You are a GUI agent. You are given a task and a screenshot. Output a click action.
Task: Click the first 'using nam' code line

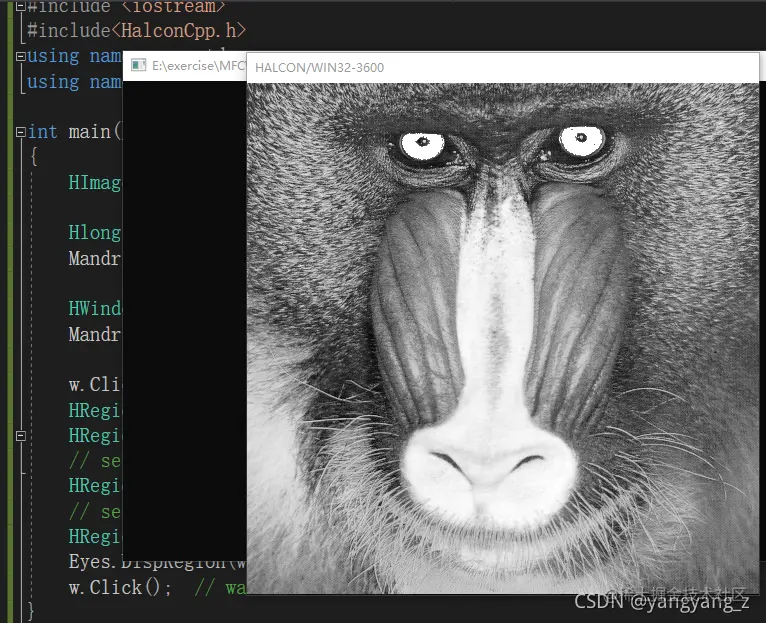74,57
